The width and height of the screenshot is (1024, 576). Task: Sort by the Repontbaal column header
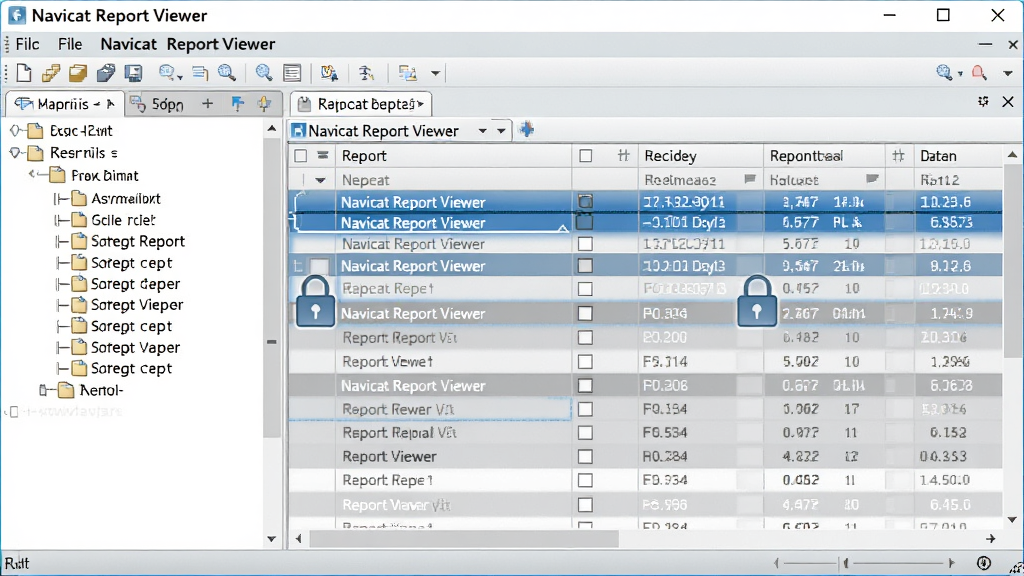[824, 155]
